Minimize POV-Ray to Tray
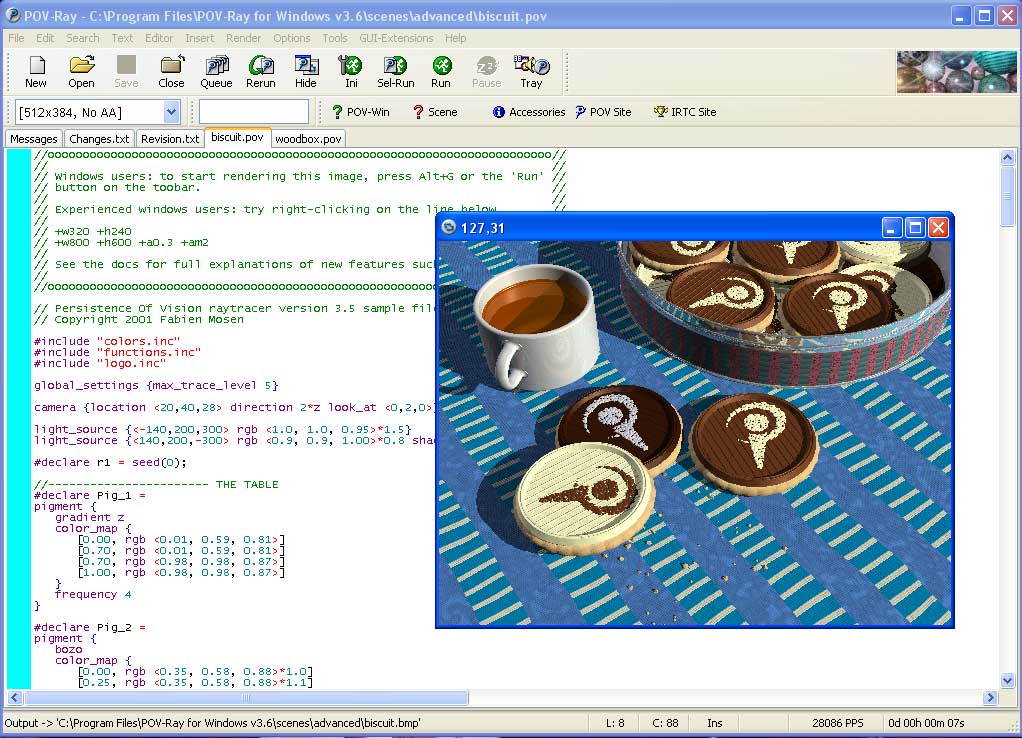Image resolution: width=1022 pixels, height=738 pixels. tap(531, 71)
